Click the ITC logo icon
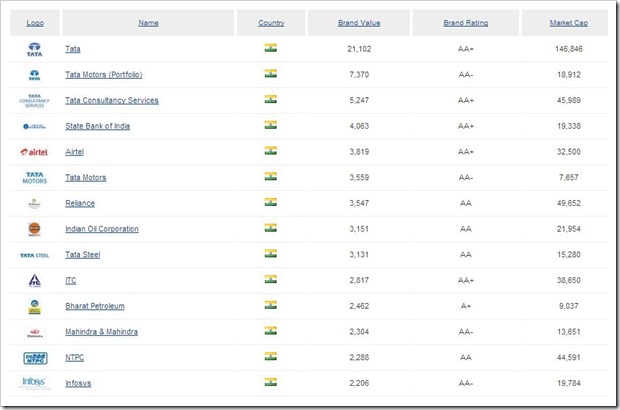The height and width of the screenshot is (410, 620). point(34,280)
